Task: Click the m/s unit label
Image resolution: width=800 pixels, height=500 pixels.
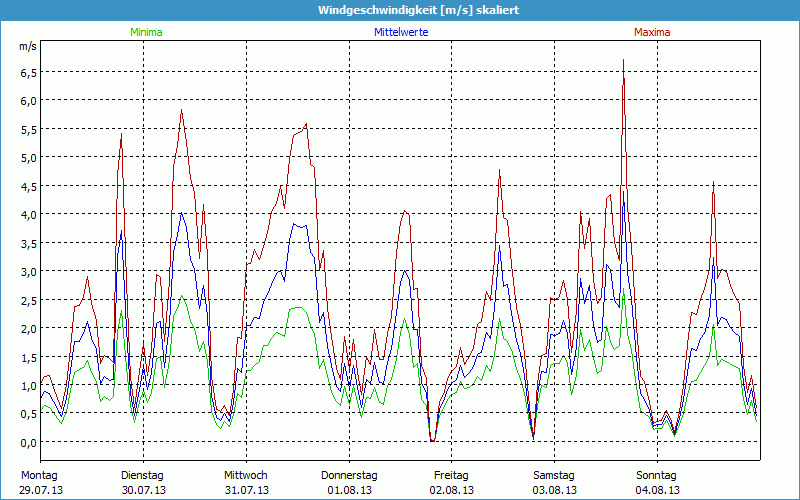Action: coord(28,46)
